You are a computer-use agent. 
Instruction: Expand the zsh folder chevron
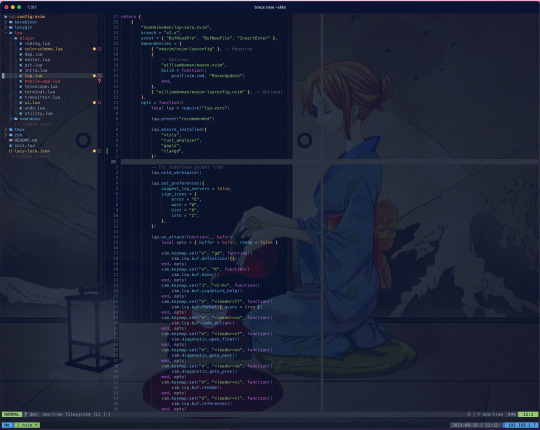pos(6,135)
